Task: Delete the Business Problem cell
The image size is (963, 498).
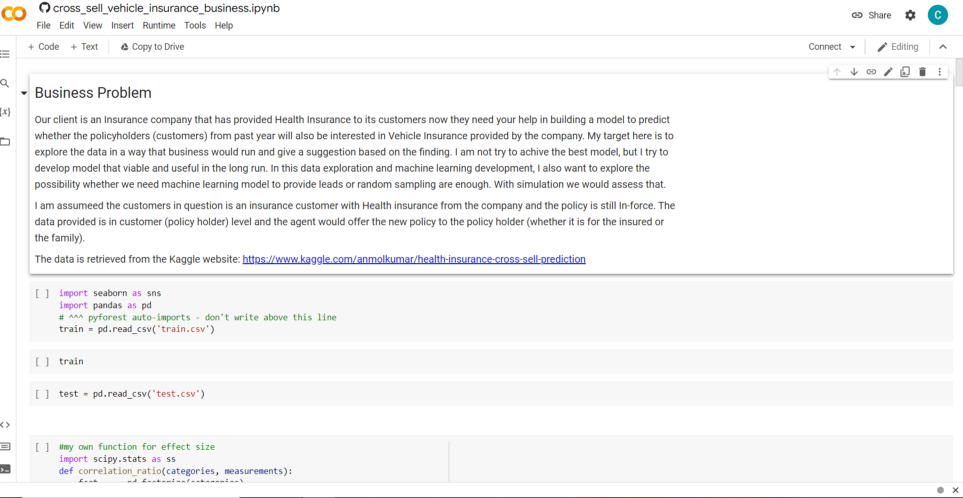Action: click(922, 72)
